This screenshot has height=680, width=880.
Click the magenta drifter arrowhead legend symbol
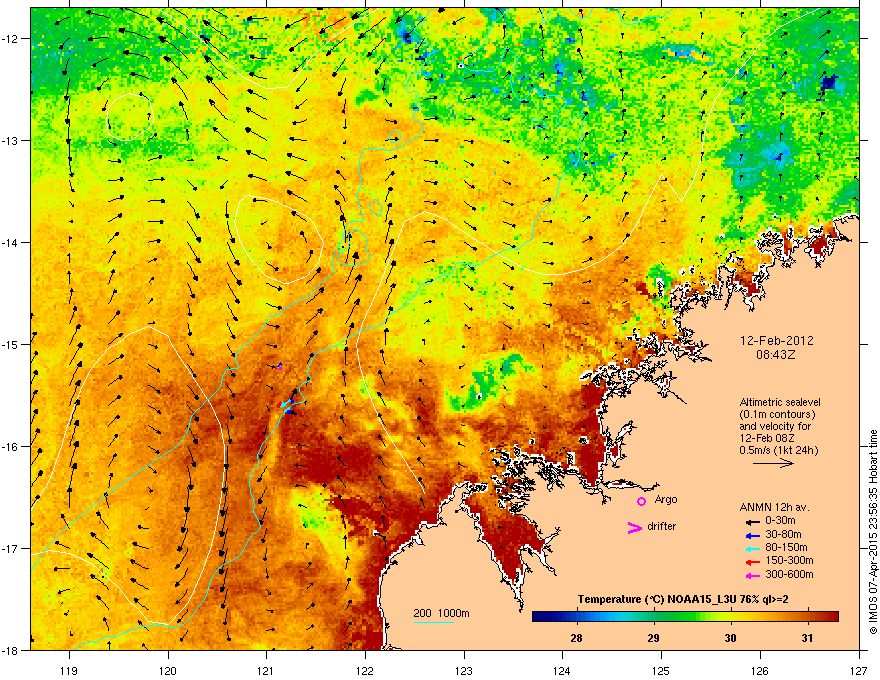pos(634,527)
